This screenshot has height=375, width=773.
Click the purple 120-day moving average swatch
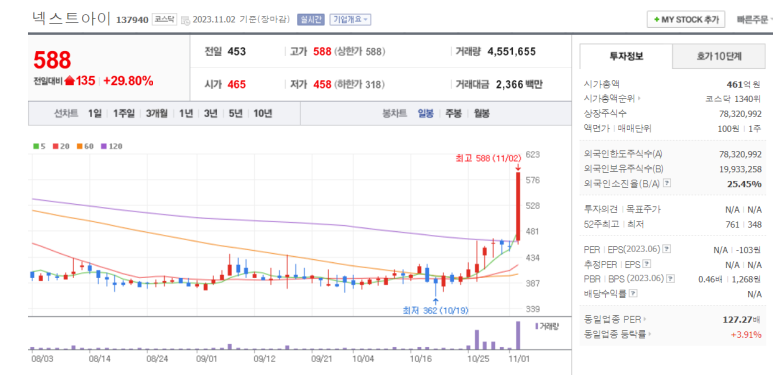point(104,146)
